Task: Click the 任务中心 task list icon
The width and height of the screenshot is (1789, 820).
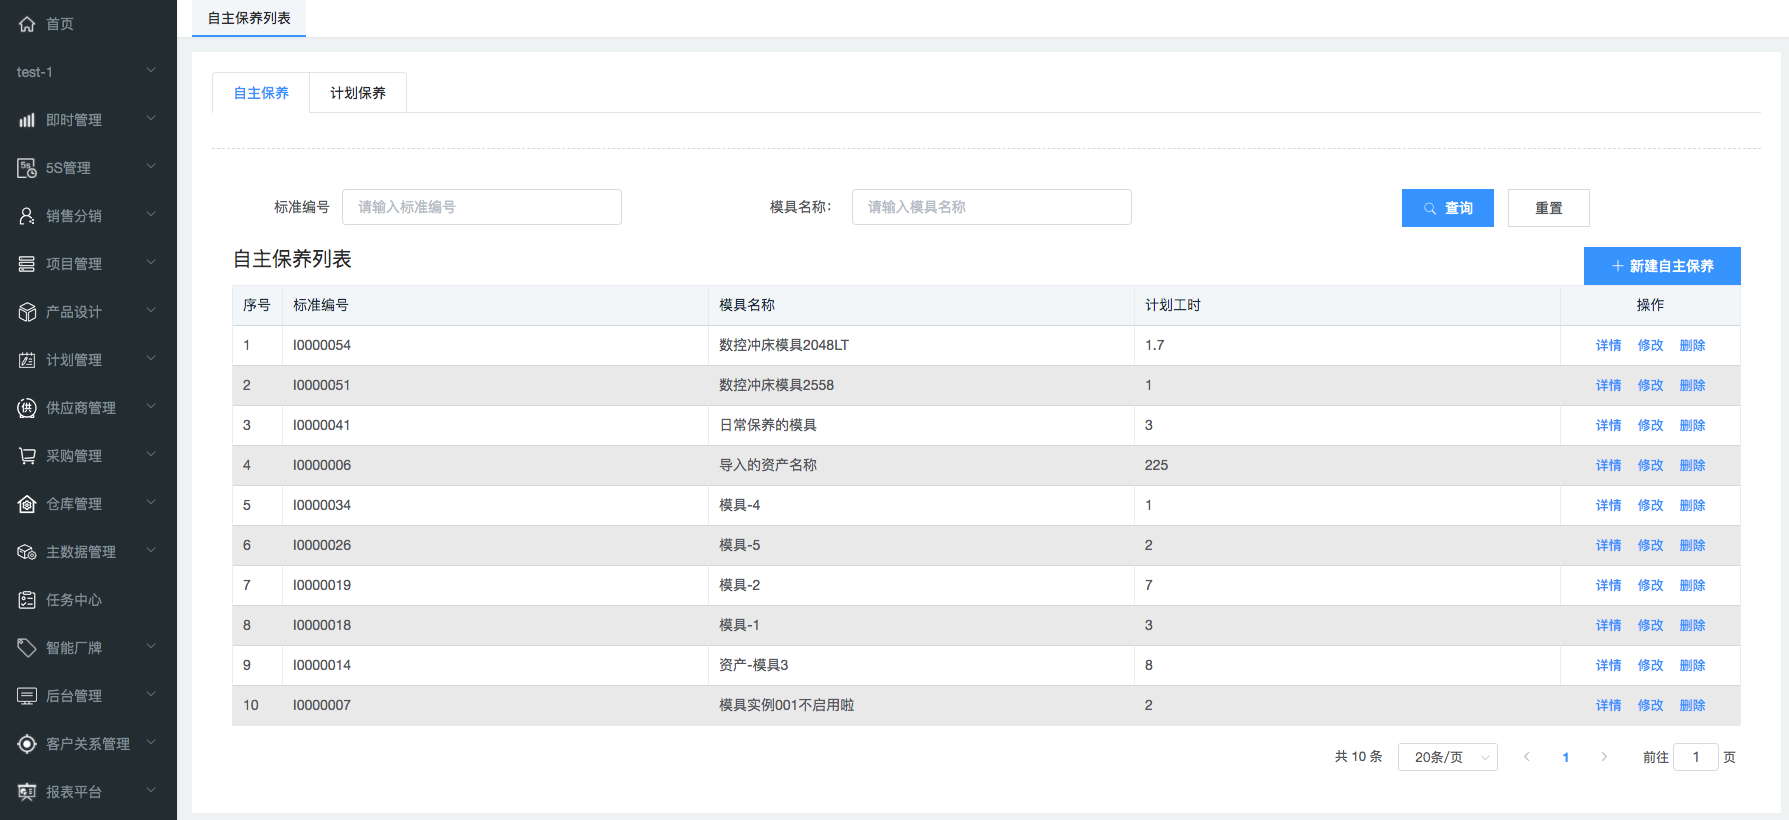Action: pyautogui.click(x=27, y=600)
